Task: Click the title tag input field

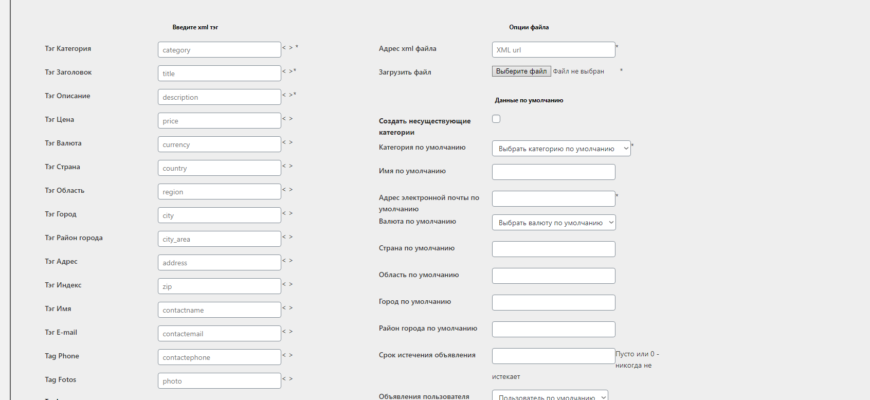Action: coord(219,73)
